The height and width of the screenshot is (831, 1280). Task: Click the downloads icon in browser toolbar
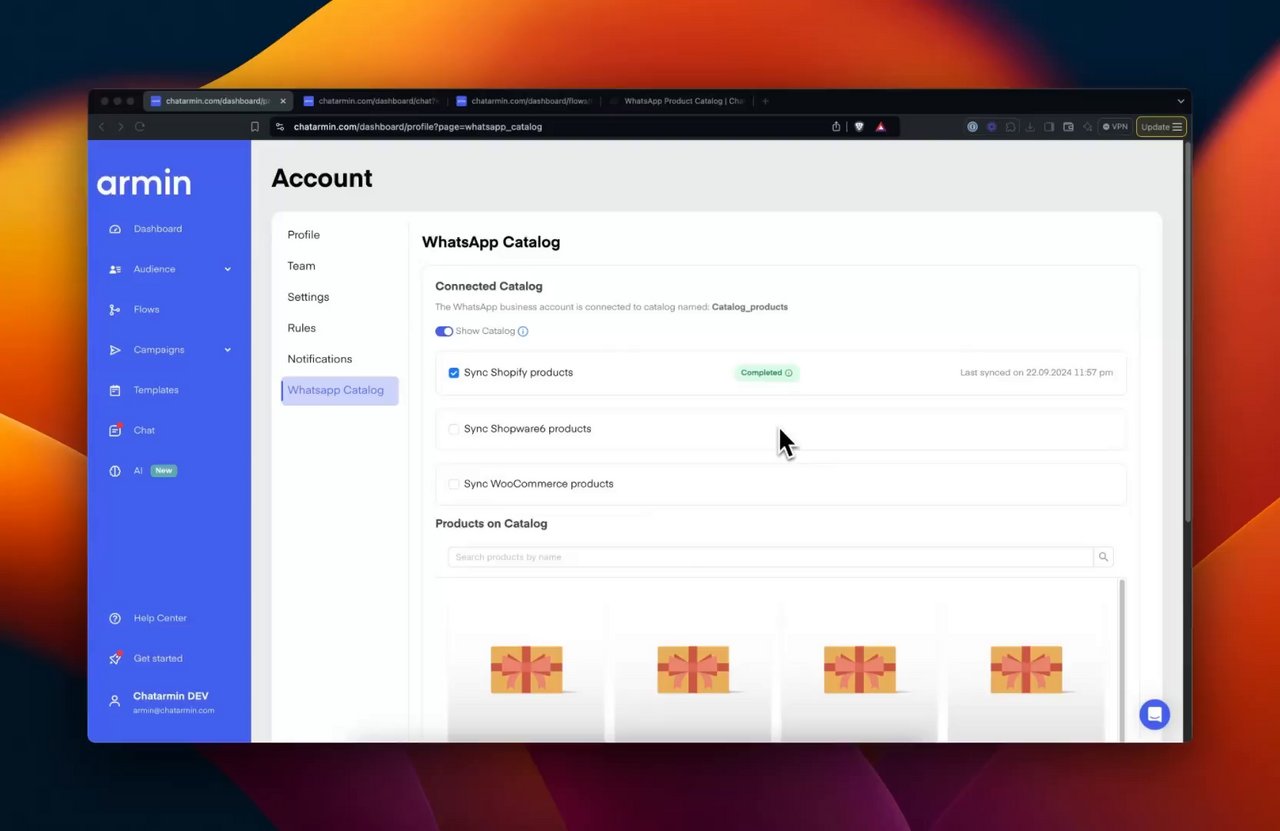(x=1030, y=127)
